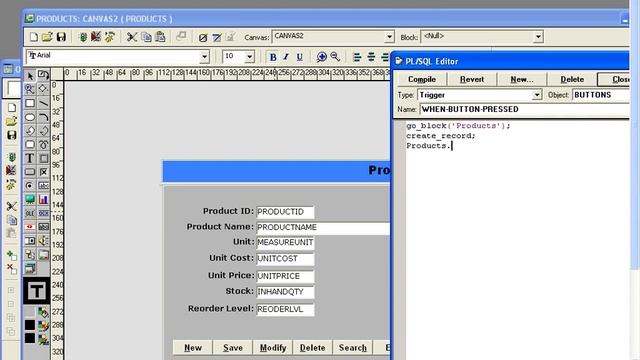
Task: Click the green plus Create icon in Navigator window
Action: [11, 255]
